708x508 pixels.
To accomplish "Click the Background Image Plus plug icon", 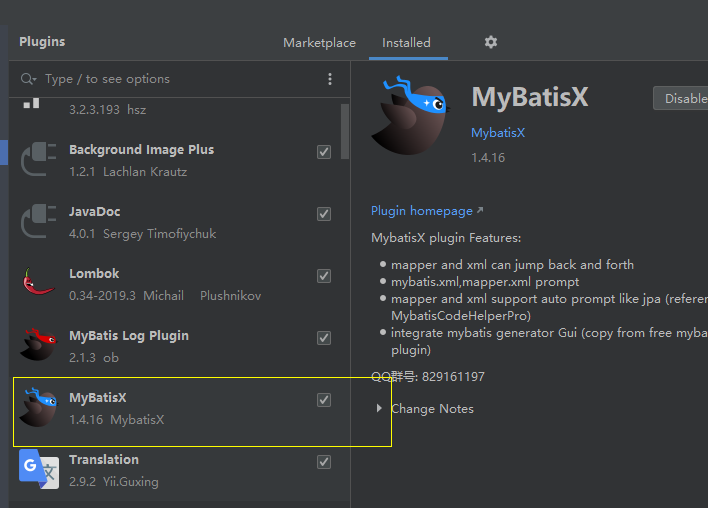I will [x=39, y=159].
